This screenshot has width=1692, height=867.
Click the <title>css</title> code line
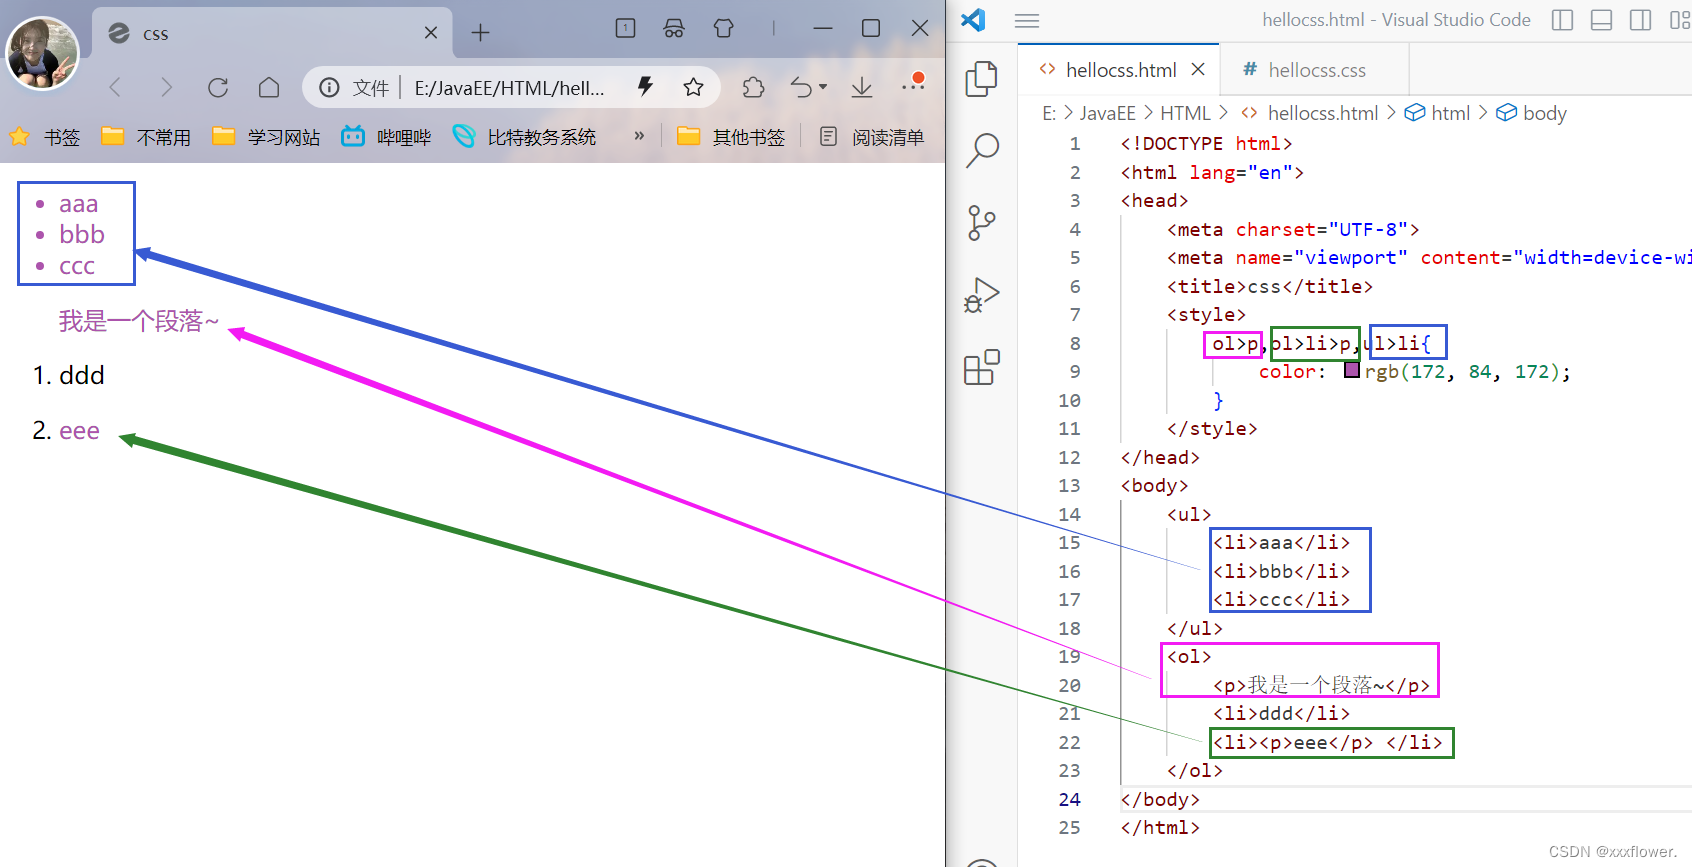(1270, 286)
